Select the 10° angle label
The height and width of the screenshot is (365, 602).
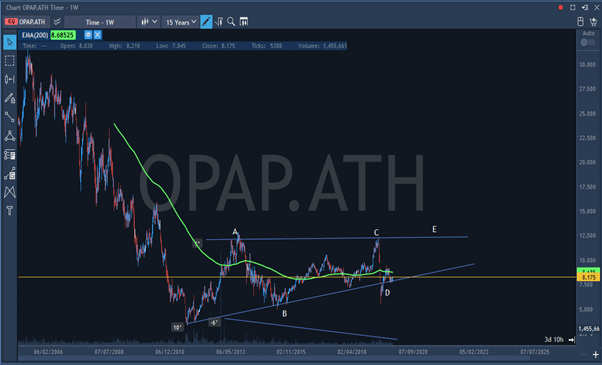pyautogui.click(x=177, y=327)
